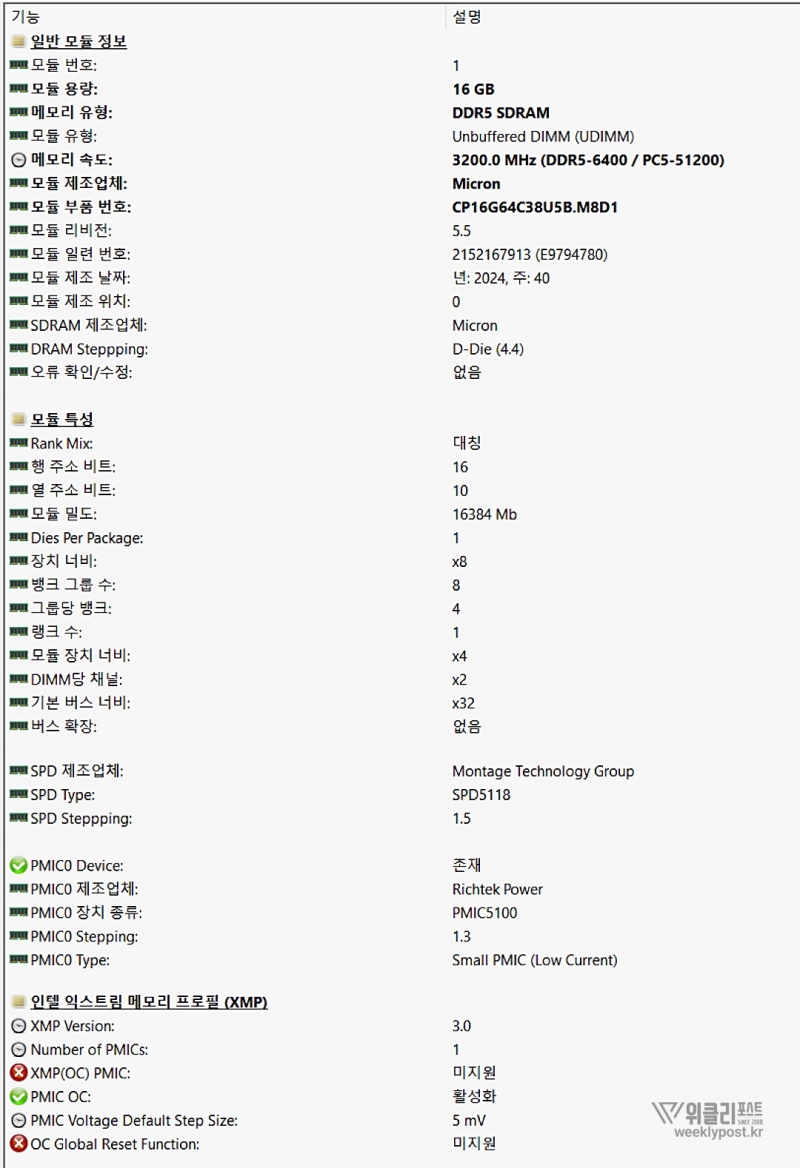Click the 설명 column header

467,17
